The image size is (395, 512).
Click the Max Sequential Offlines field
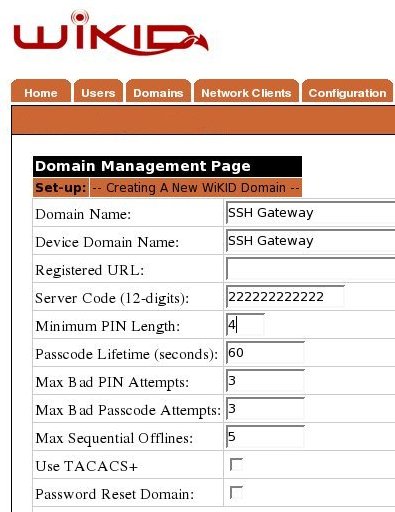pyautogui.click(x=265, y=437)
